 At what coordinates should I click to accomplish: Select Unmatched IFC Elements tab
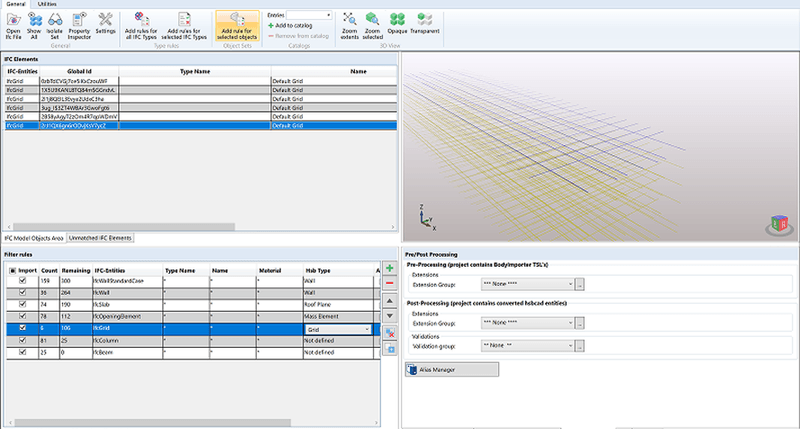(100, 238)
